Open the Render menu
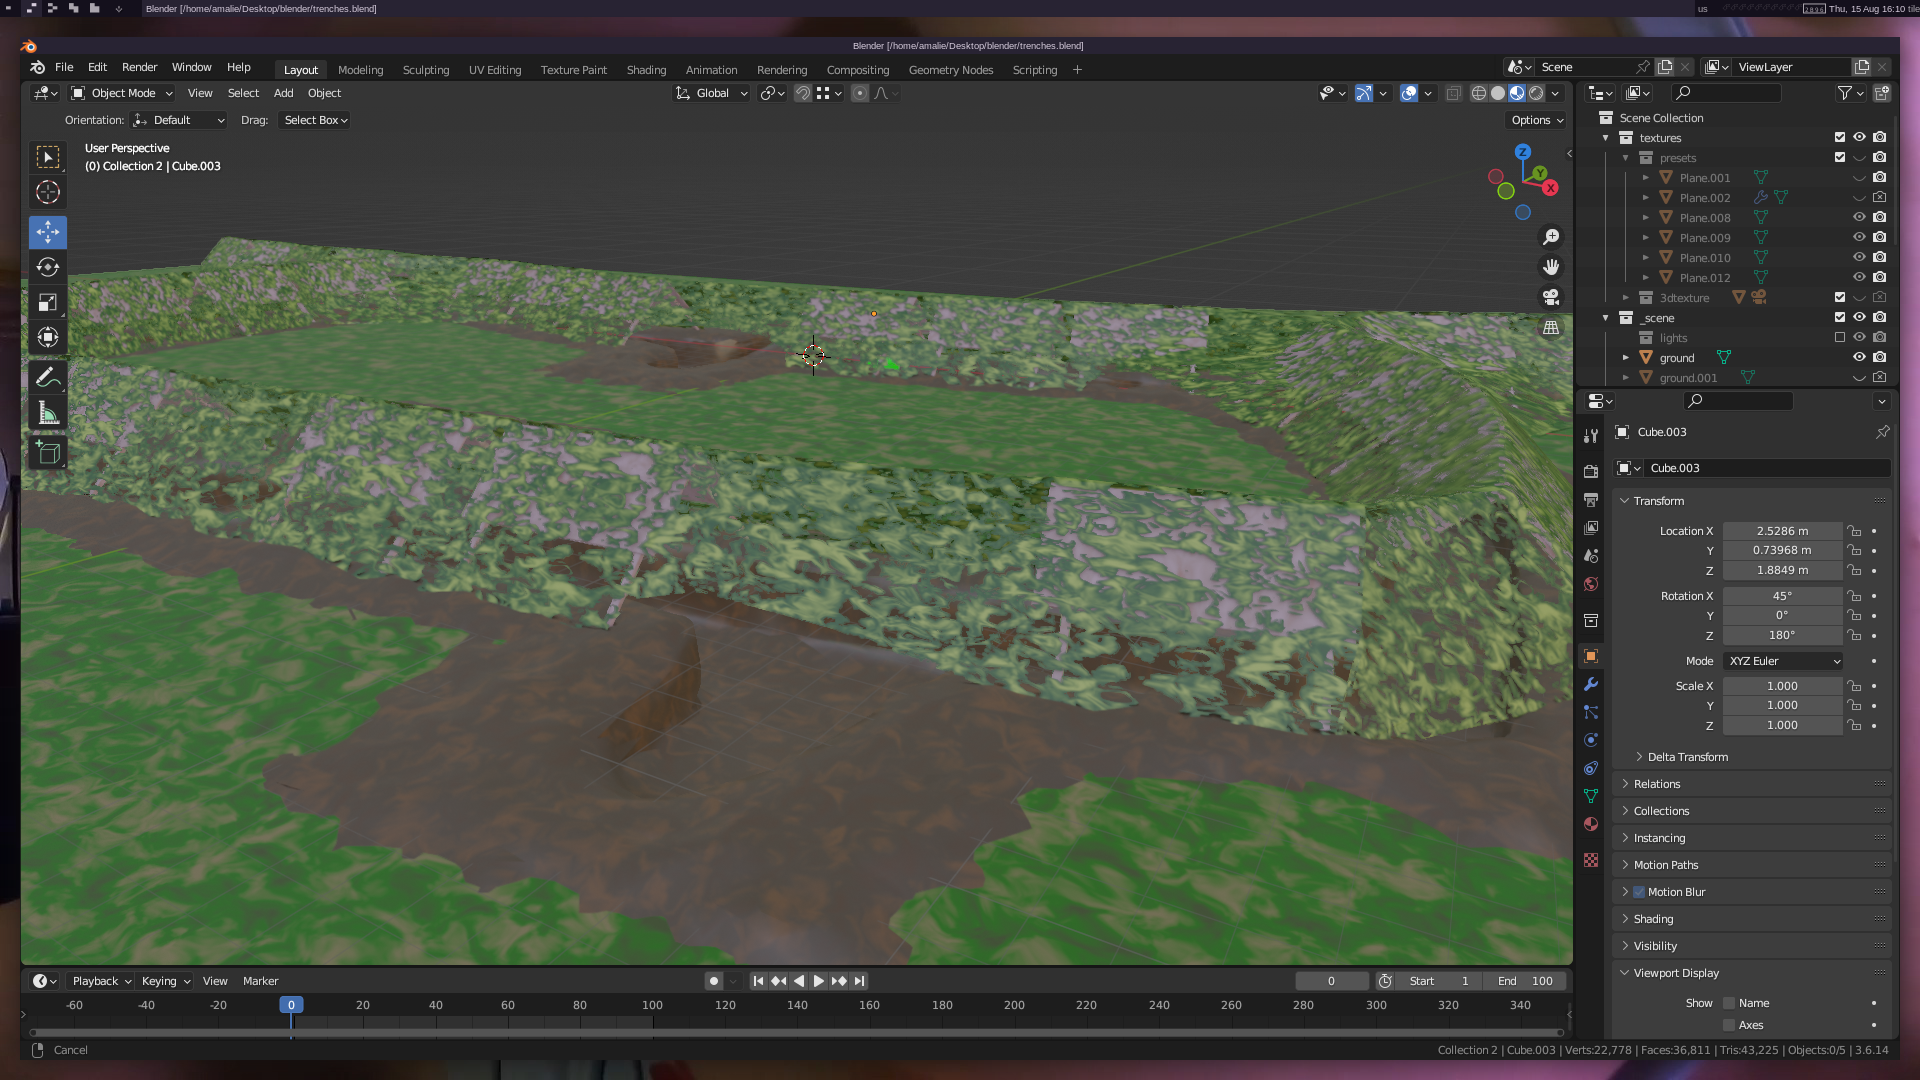Image resolution: width=1920 pixels, height=1080 pixels. [x=139, y=67]
